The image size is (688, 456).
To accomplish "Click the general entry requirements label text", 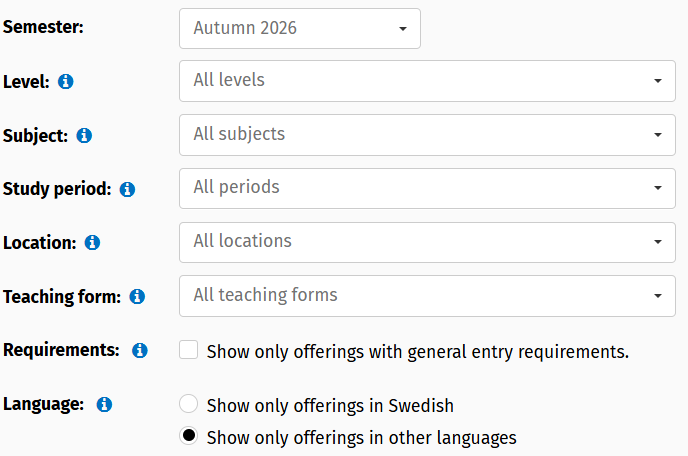I will pos(417,351).
